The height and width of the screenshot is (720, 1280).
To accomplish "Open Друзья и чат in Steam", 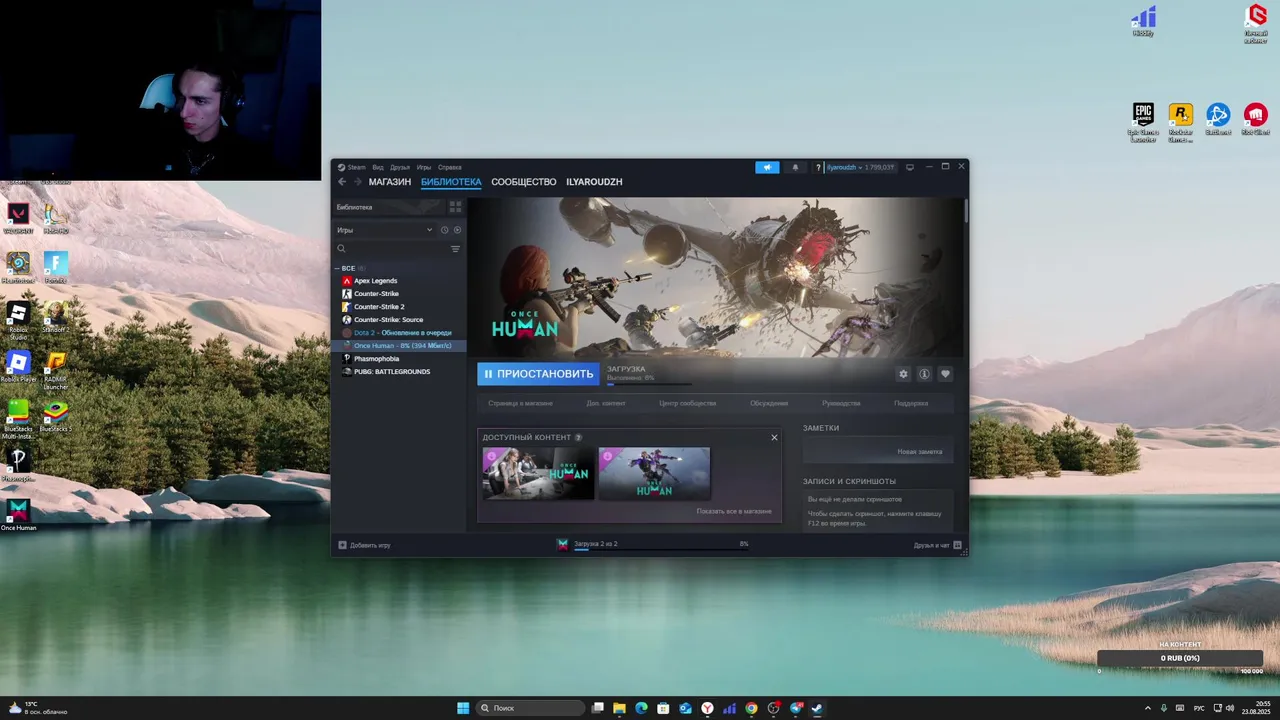I will coord(937,545).
